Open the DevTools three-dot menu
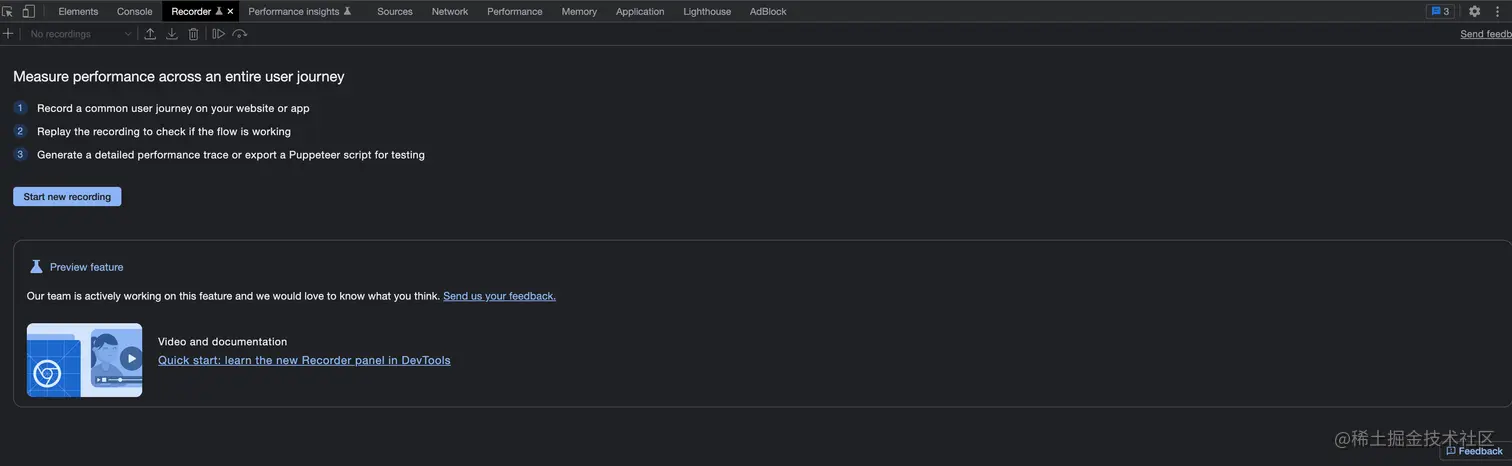Screen dimensions: 1512x466 (1498, 12)
